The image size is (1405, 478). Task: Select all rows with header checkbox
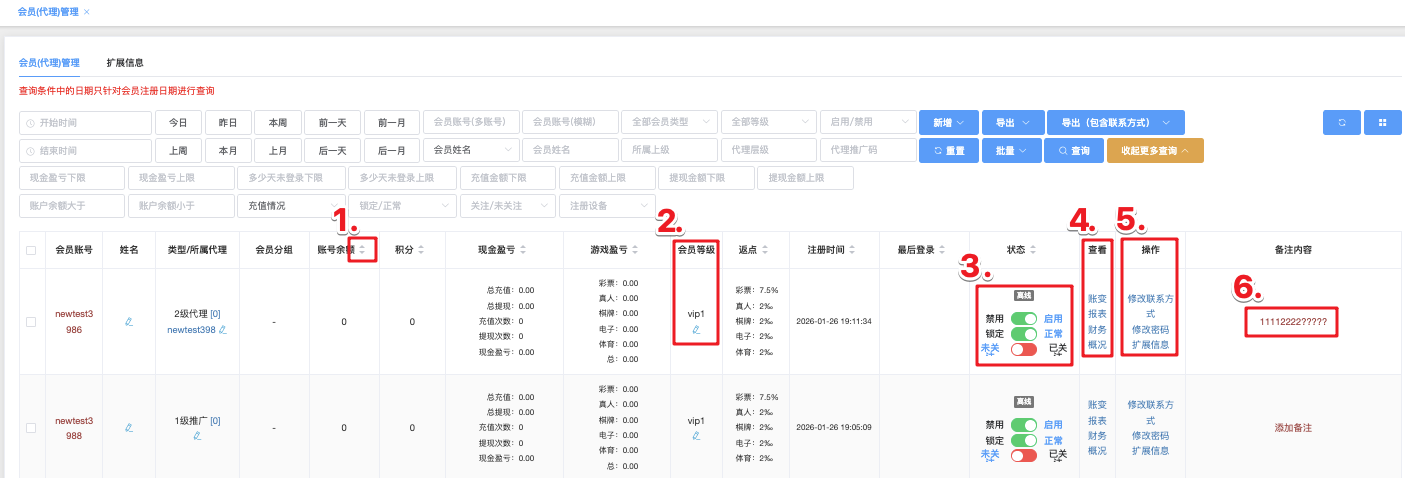coord(31,250)
